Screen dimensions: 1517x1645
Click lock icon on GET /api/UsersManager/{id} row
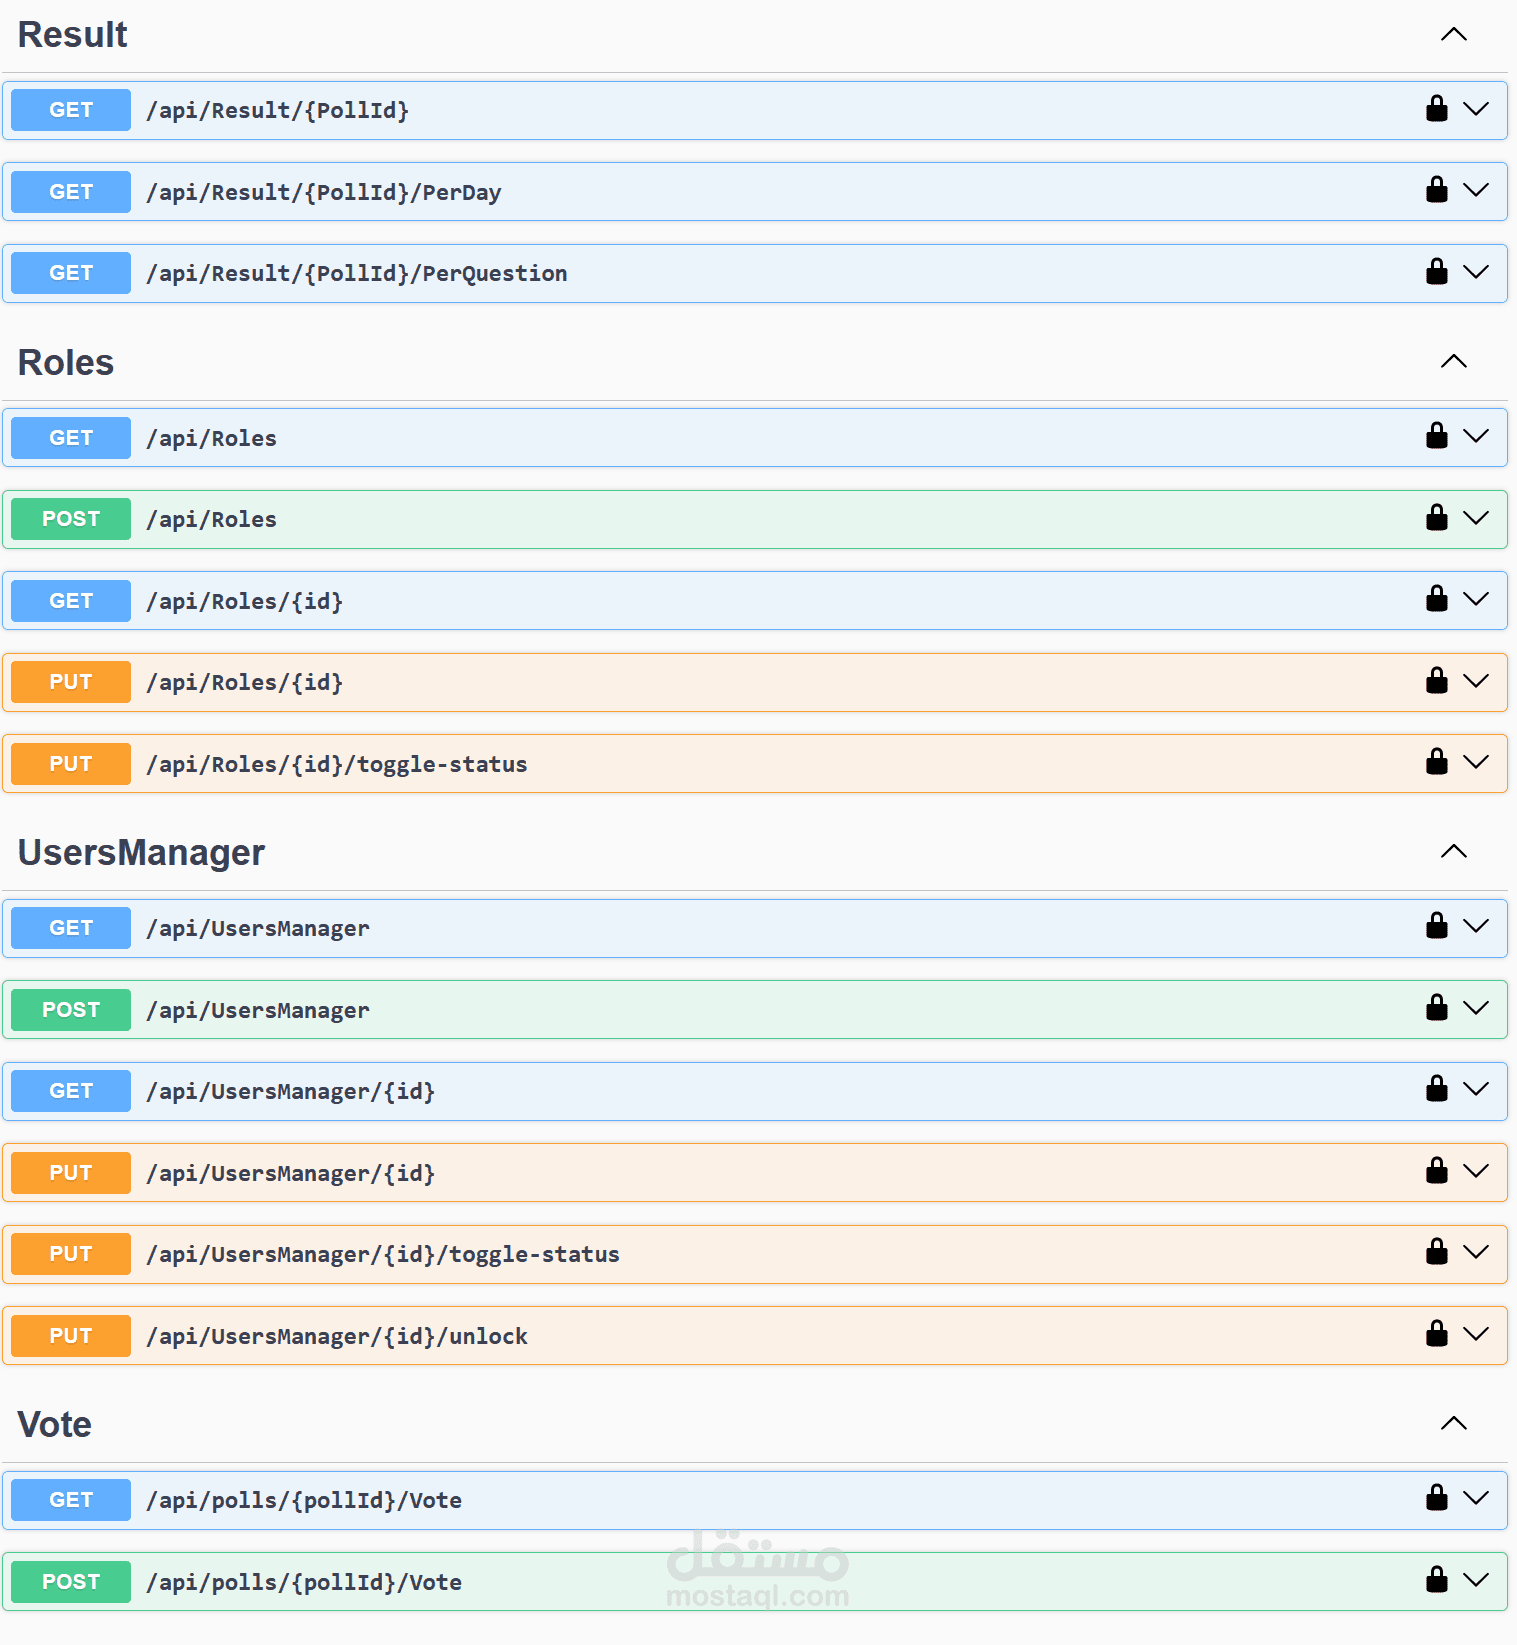tap(1437, 1088)
